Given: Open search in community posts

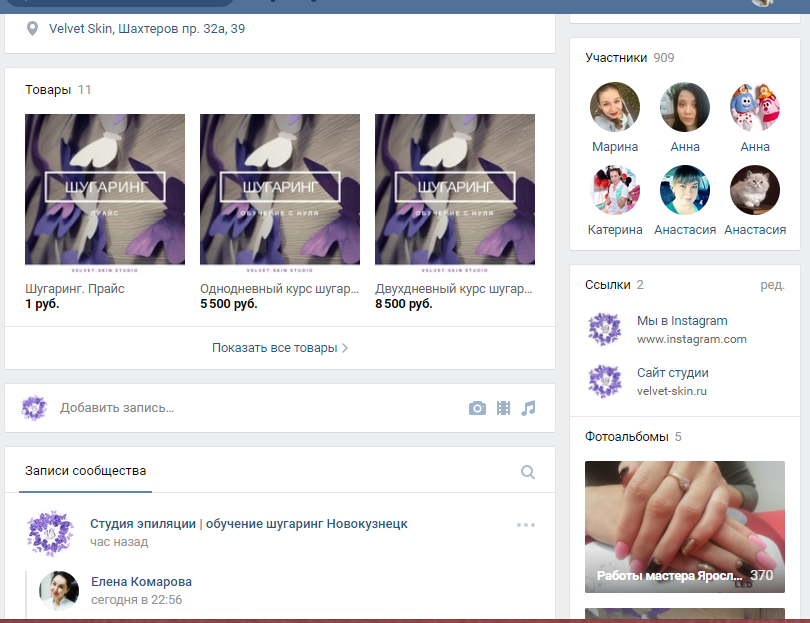Looking at the screenshot, I should [527, 472].
